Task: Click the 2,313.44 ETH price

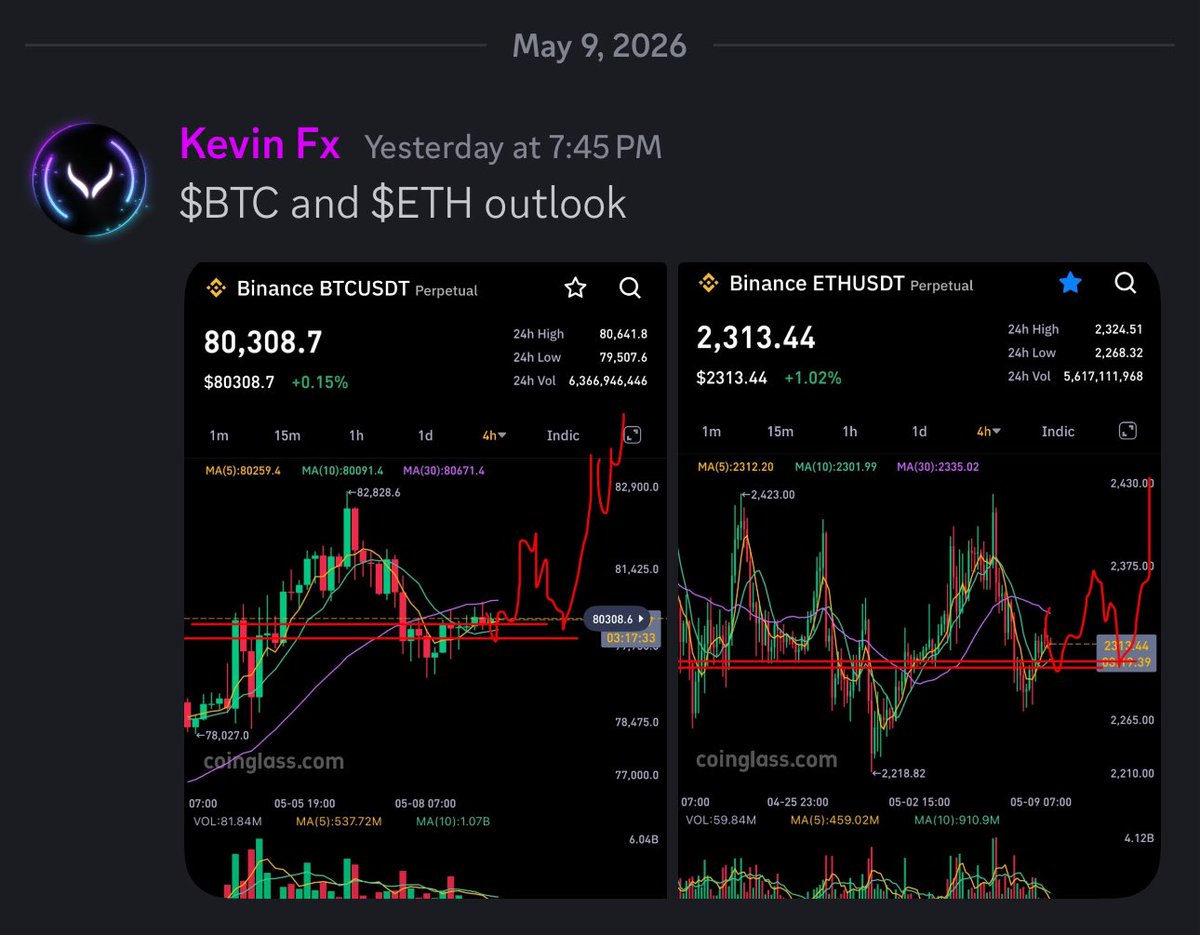Action: 756,338
